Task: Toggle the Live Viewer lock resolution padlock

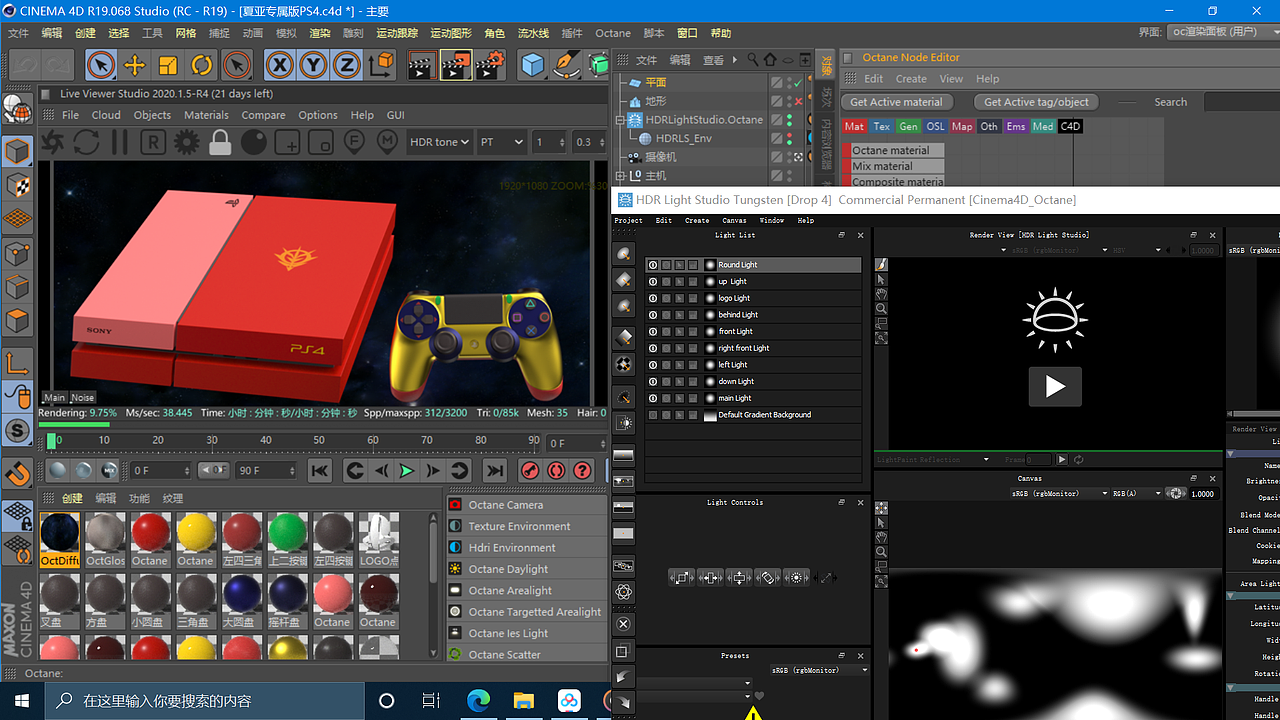Action: tap(220, 142)
